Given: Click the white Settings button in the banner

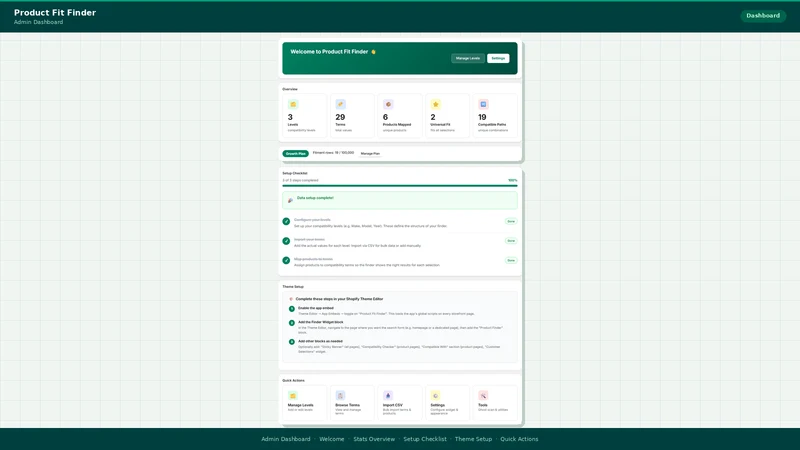Looking at the screenshot, I should [x=498, y=58].
